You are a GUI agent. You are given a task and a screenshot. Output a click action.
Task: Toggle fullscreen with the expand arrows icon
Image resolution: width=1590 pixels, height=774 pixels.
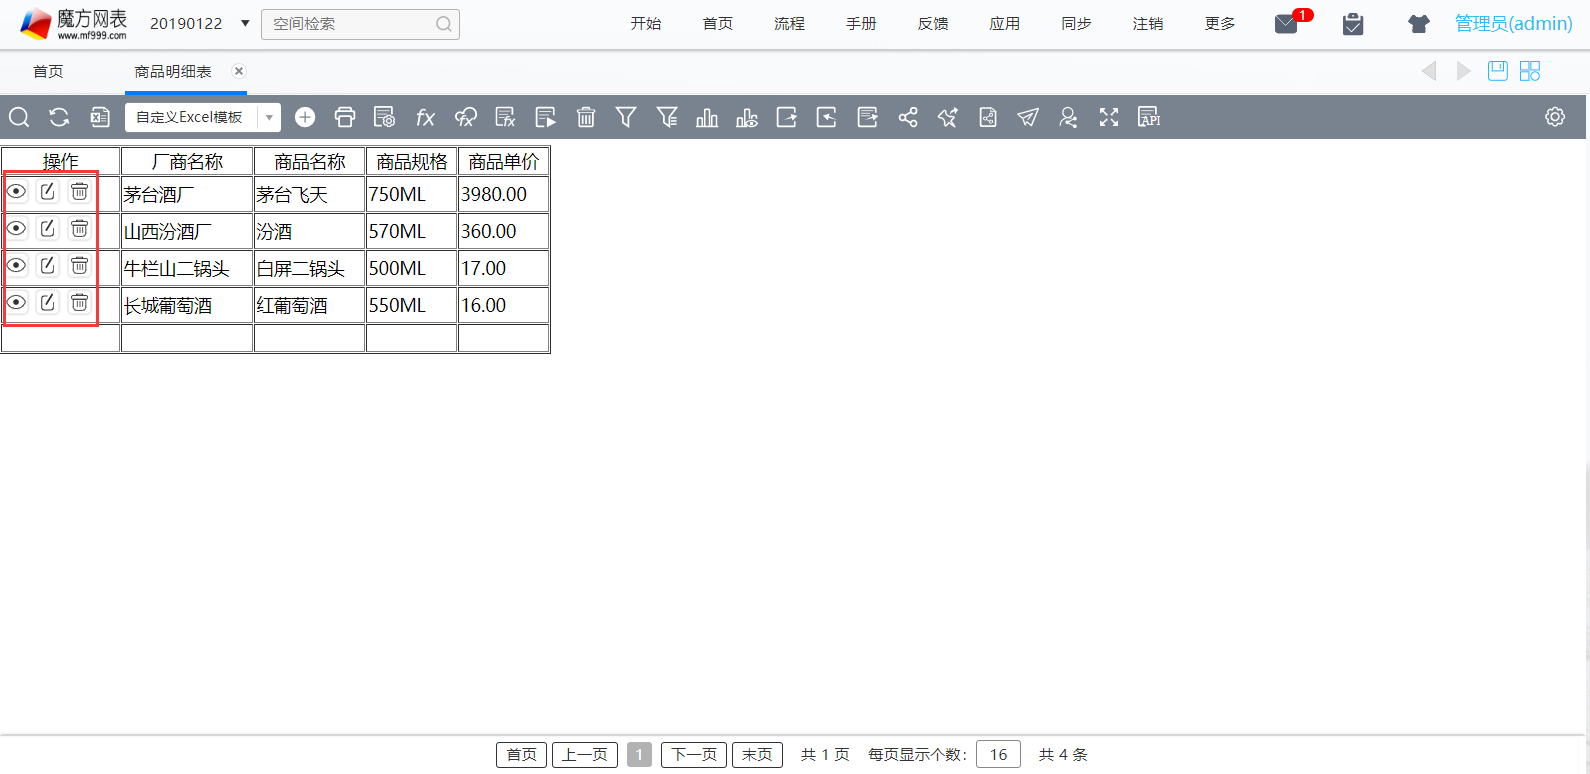1109,117
